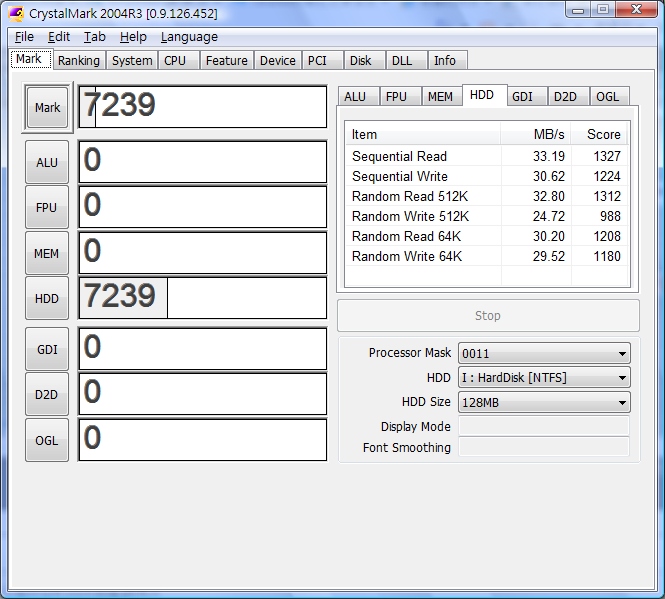
Task: Click the ALU score field
Action: (x=203, y=162)
